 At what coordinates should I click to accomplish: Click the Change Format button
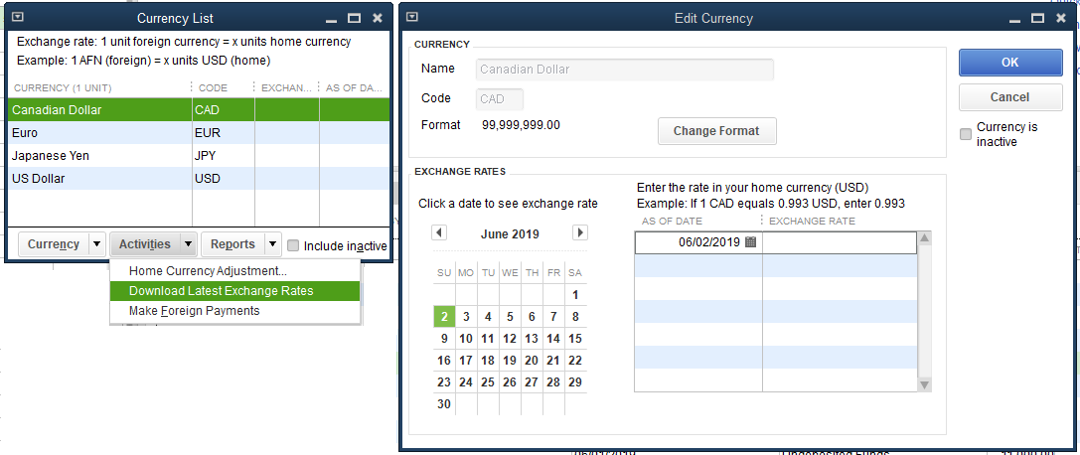tap(717, 131)
